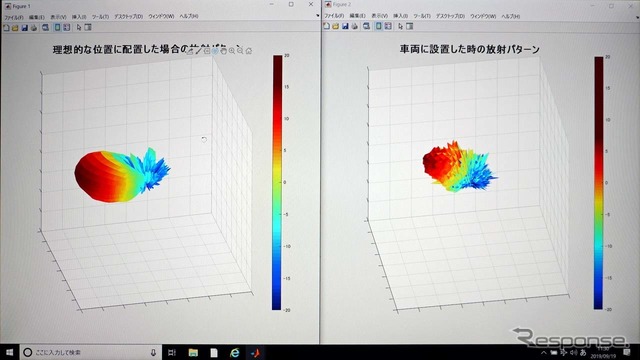Toggle Insert Legend in Figure 2 toolbar
640x360 pixels.
click(x=388, y=26)
